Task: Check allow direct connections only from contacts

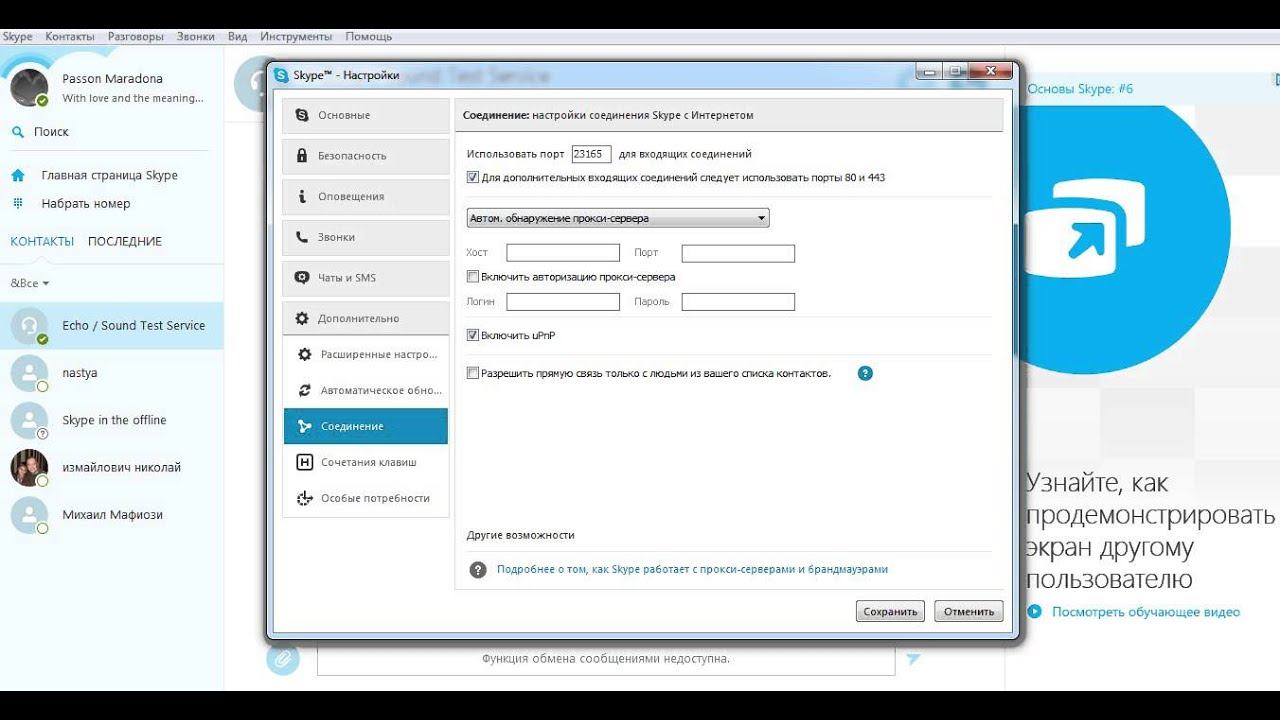Action: click(473, 373)
